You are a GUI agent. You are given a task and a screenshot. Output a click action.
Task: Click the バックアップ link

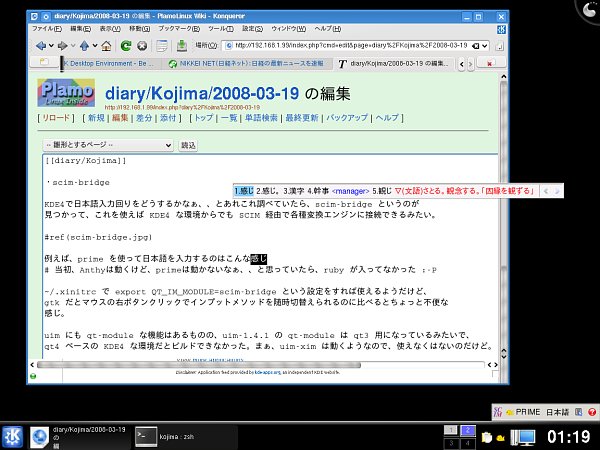coord(347,118)
